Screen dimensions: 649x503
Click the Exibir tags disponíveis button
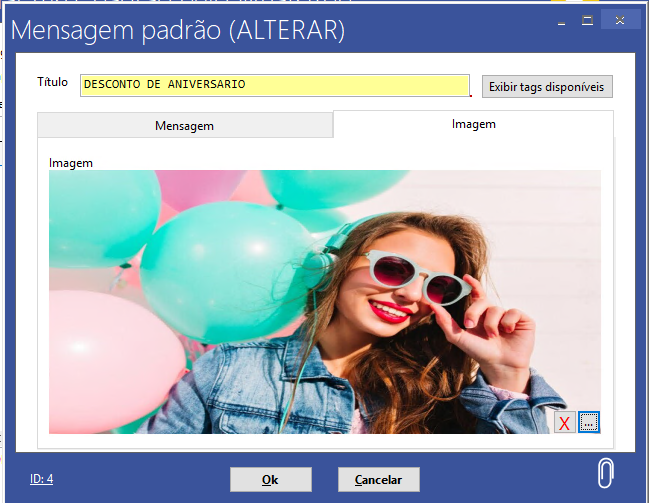pos(547,87)
